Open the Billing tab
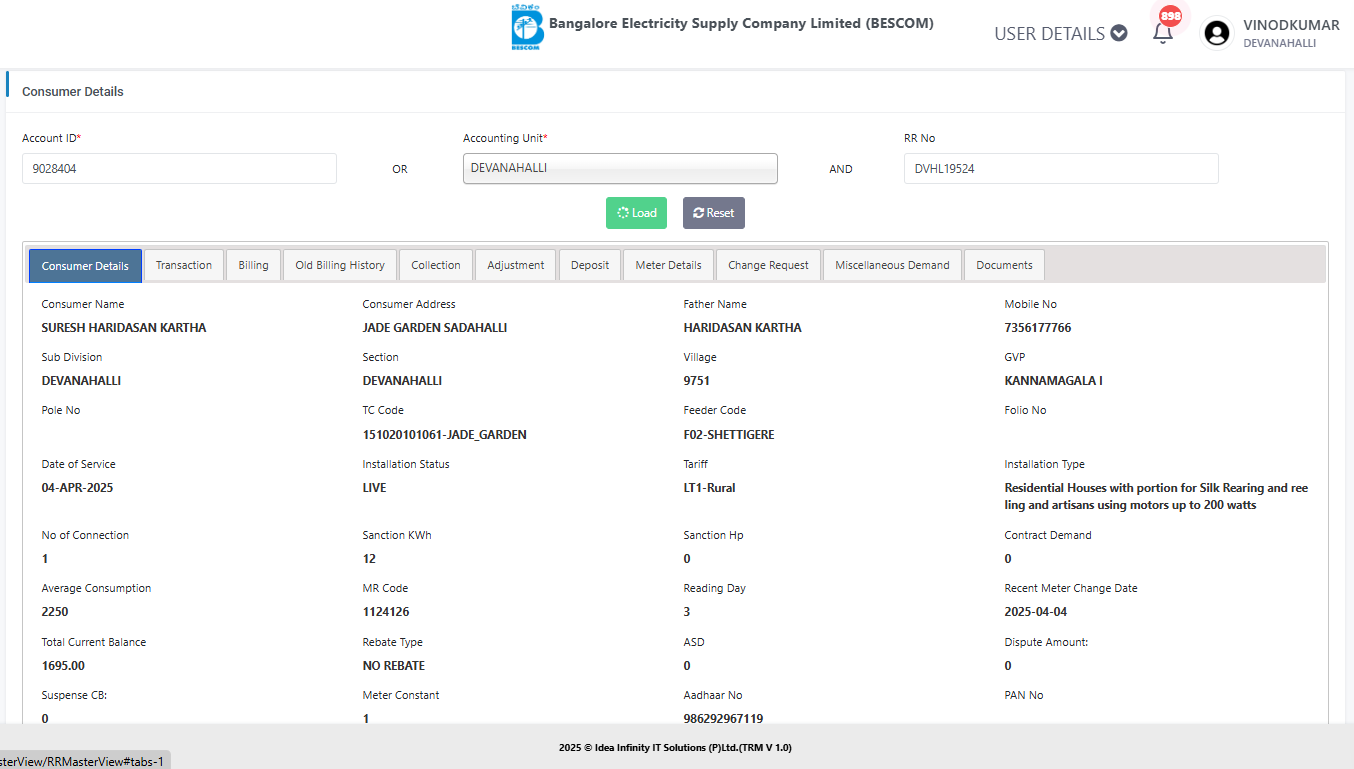This screenshot has height=769, width=1354. click(x=253, y=265)
